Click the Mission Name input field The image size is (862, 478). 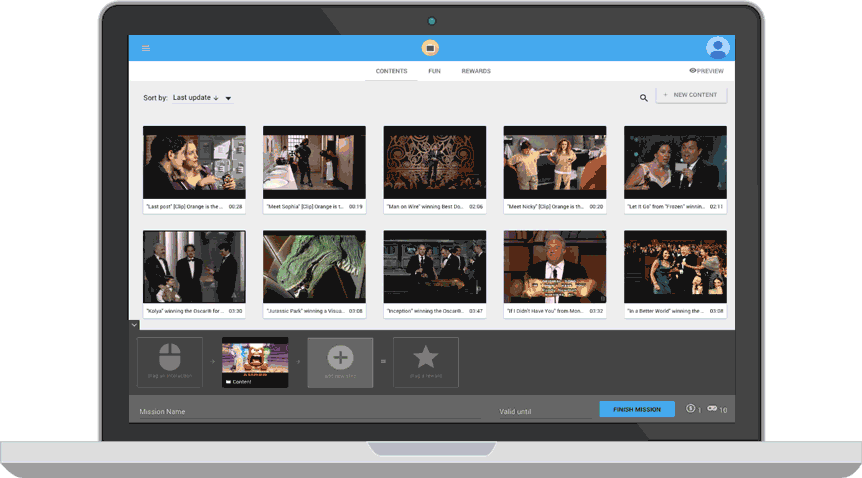[310, 411]
